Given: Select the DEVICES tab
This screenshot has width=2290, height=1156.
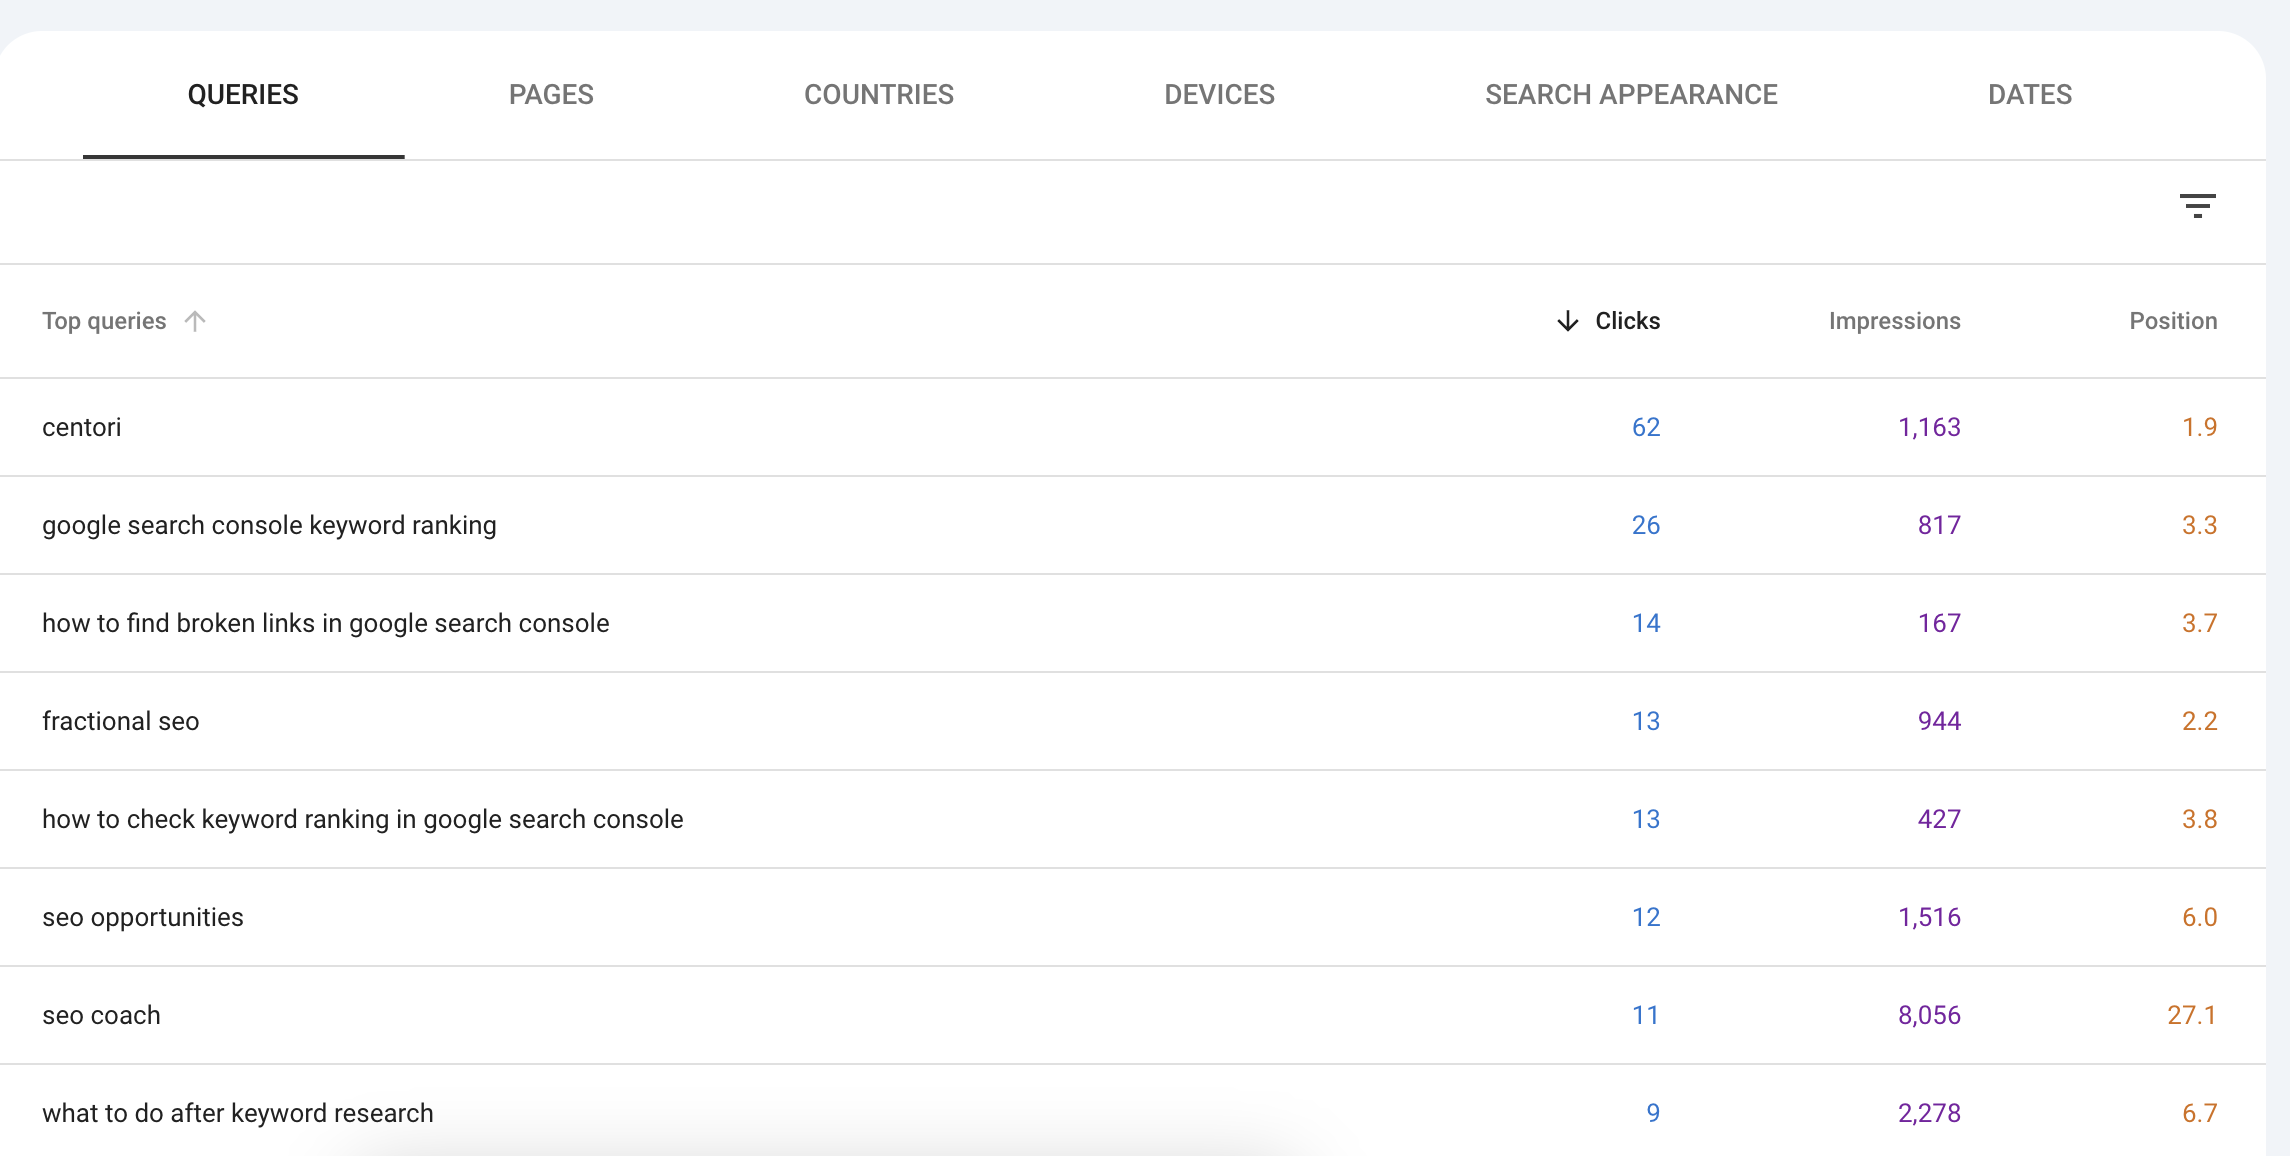Looking at the screenshot, I should [1219, 94].
